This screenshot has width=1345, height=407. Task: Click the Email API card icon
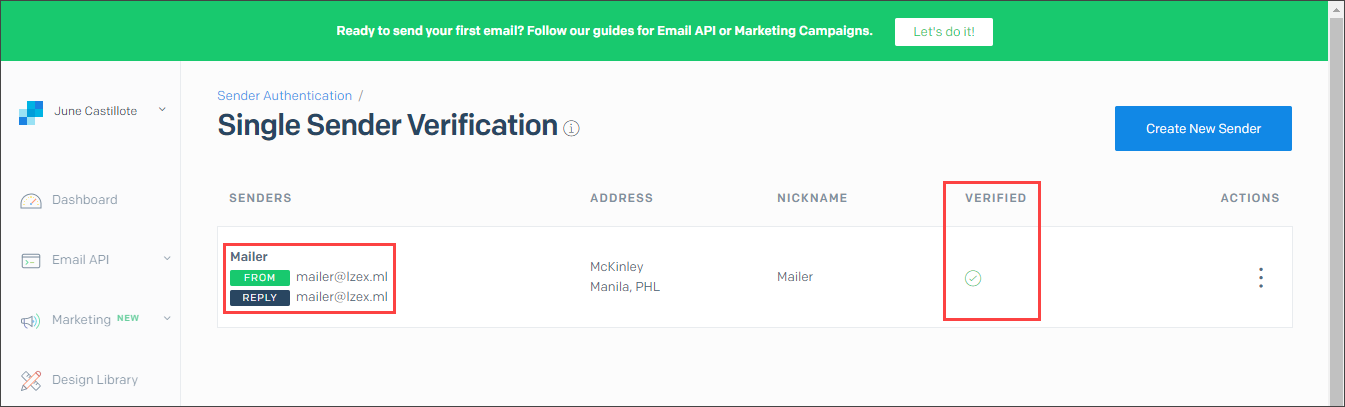click(31, 260)
